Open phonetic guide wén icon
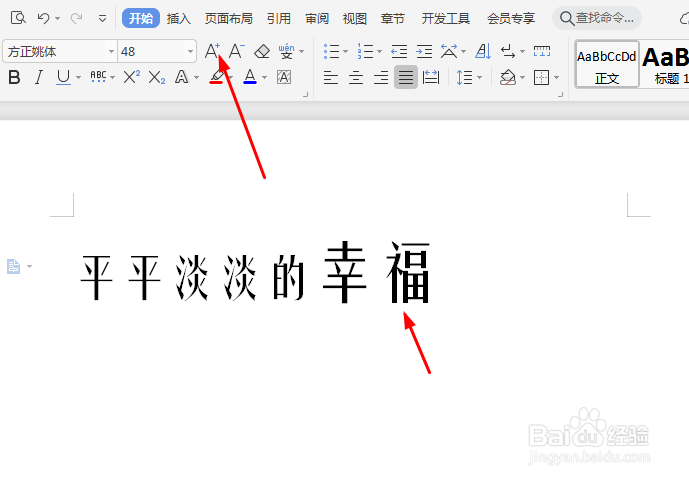Viewport: 689px width, 481px height. 286,51
